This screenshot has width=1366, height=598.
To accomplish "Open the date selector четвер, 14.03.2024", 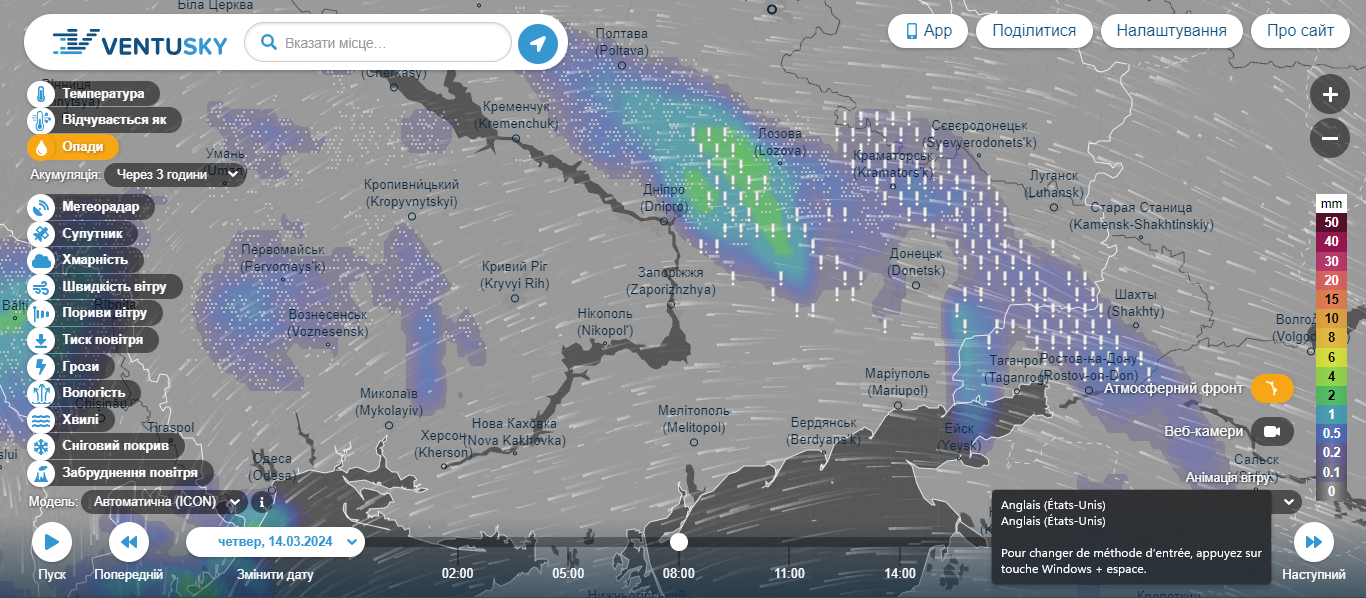I will point(275,542).
